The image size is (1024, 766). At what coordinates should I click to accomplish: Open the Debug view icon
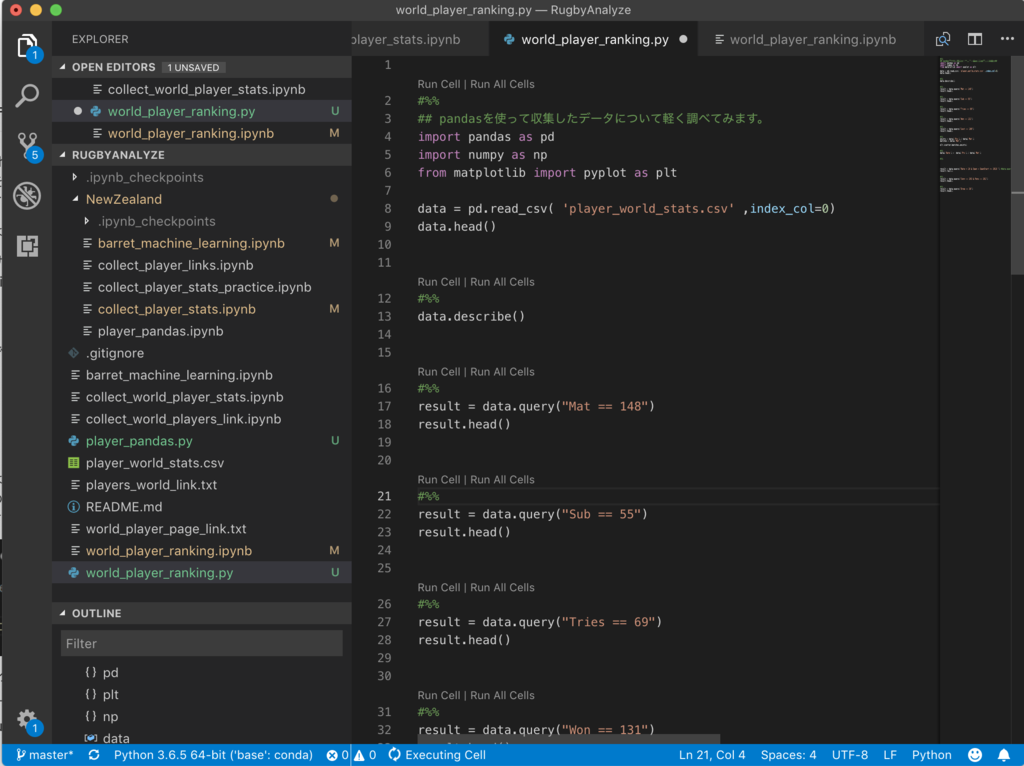pyautogui.click(x=27, y=196)
